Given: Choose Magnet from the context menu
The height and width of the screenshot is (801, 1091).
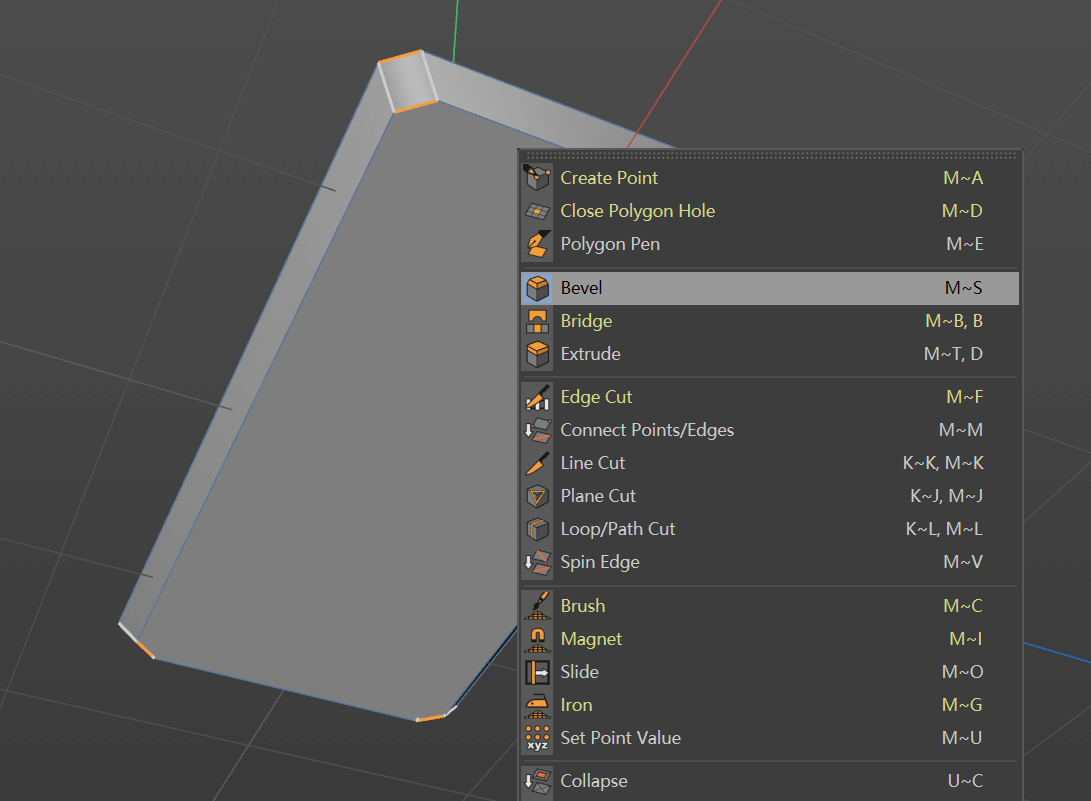Looking at the screenshot, I should (x=770, y=639).
